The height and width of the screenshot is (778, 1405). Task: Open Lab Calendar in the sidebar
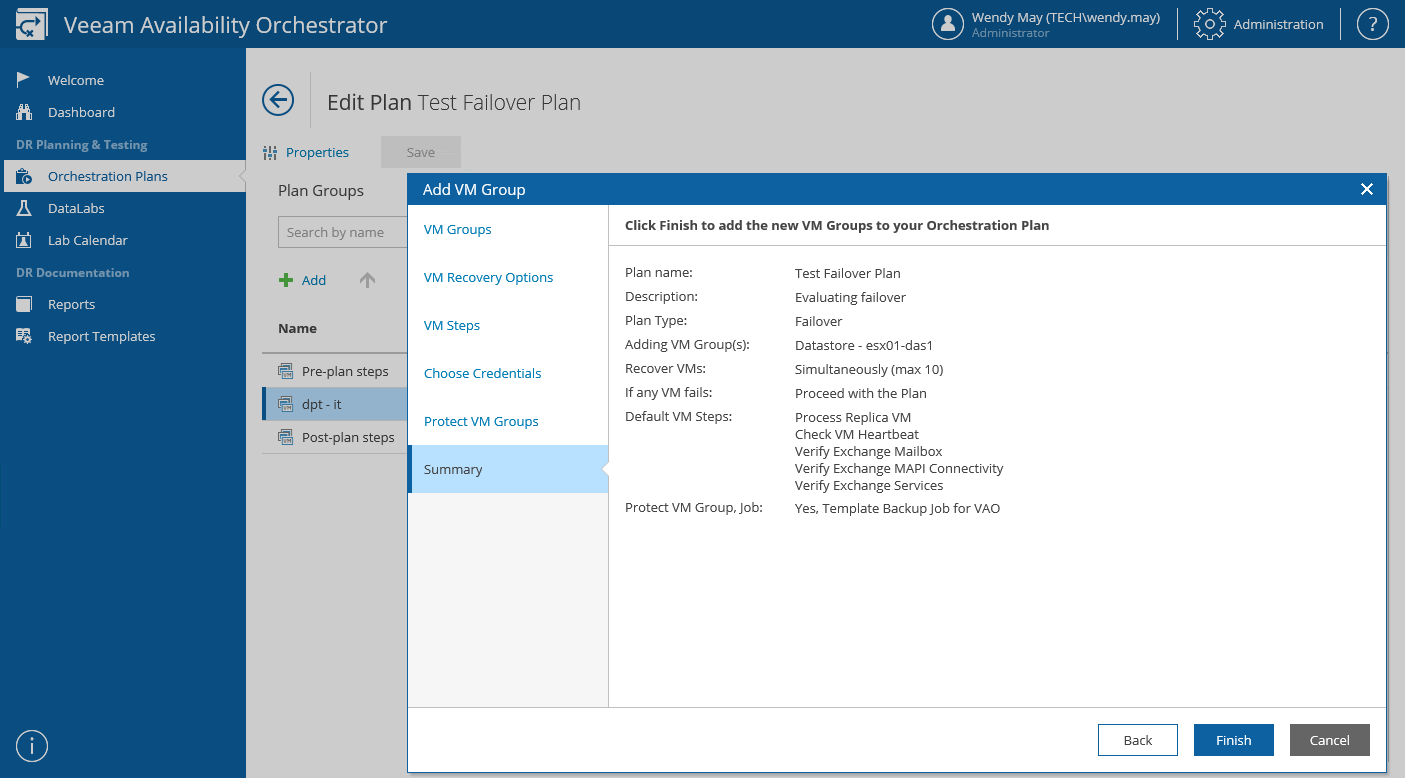[87, 240]
